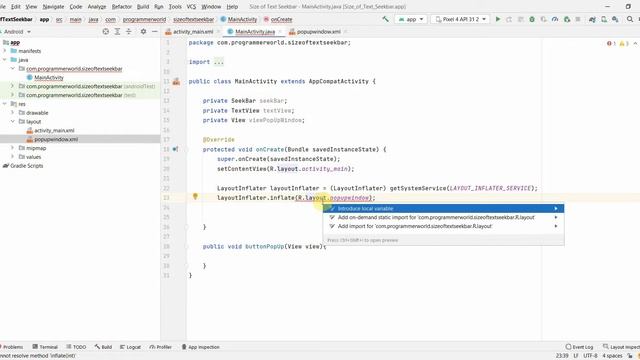This screenshot has height=360, width=640.
Task: Open the app run configuration dropdown
Action: click(411, 19)
